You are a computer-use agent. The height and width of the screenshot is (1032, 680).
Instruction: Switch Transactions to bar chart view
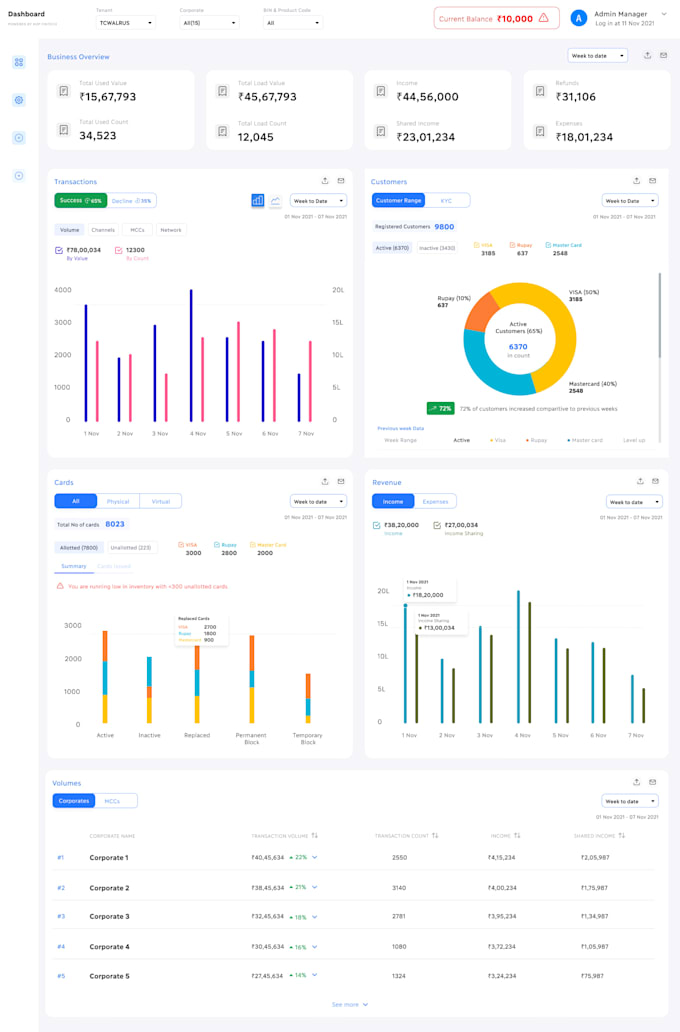coord(257,201)
